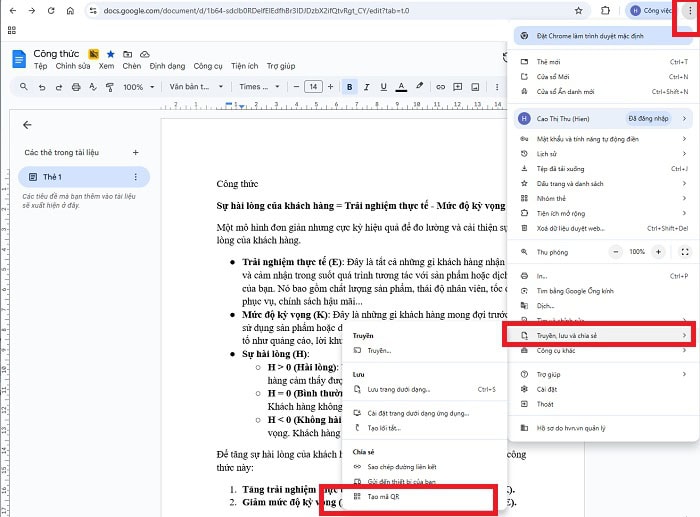Open the Chèn menu
Image resolution: width=700 pixels, height=517 pixels.
click(132, 66)
